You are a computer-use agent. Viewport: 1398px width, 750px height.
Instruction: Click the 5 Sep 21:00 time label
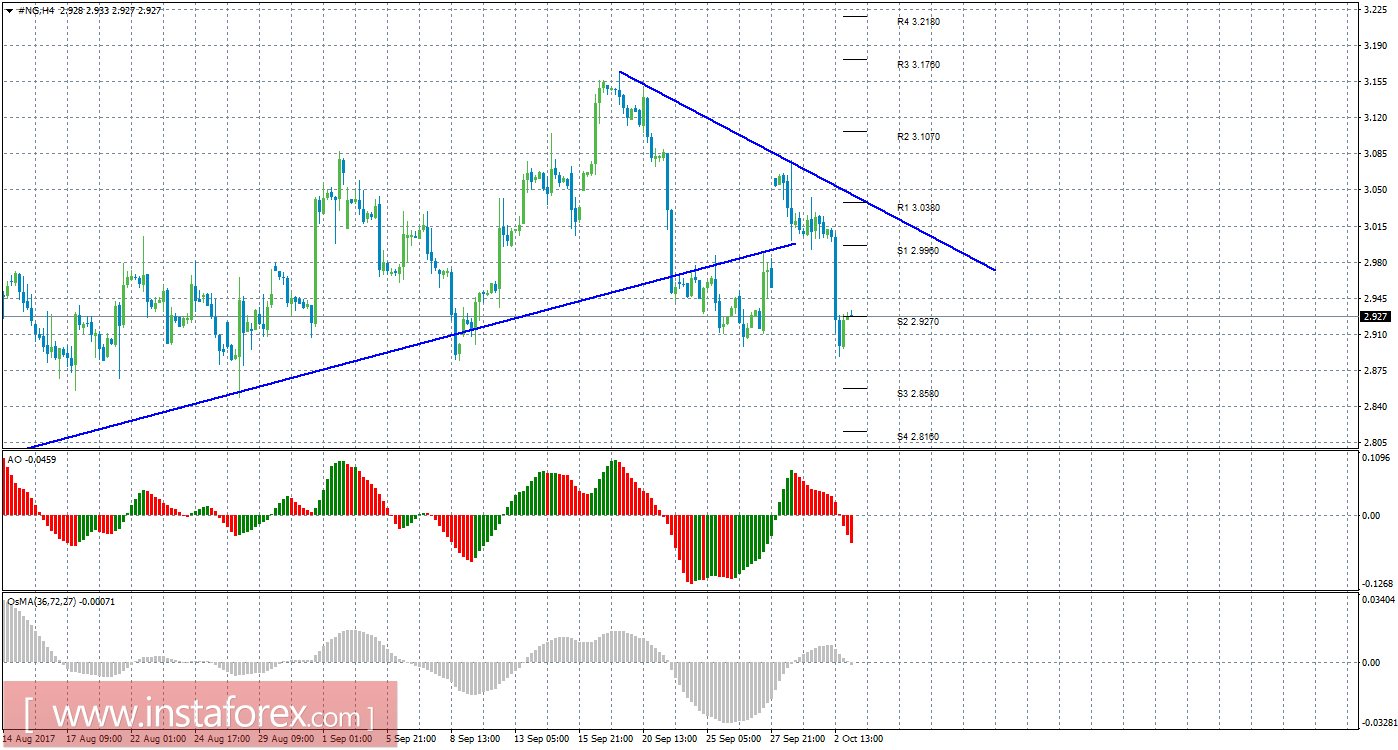(411, 739)
